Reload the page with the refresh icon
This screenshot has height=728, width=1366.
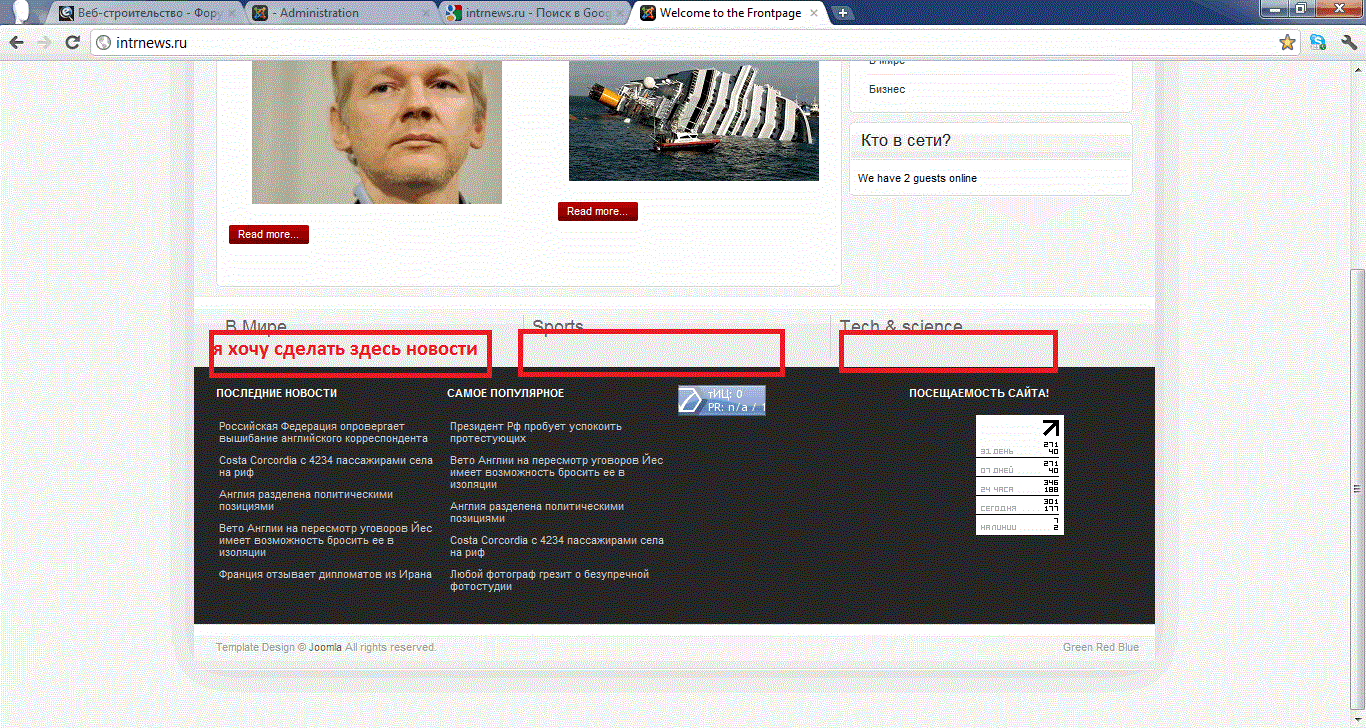(72, 43)
